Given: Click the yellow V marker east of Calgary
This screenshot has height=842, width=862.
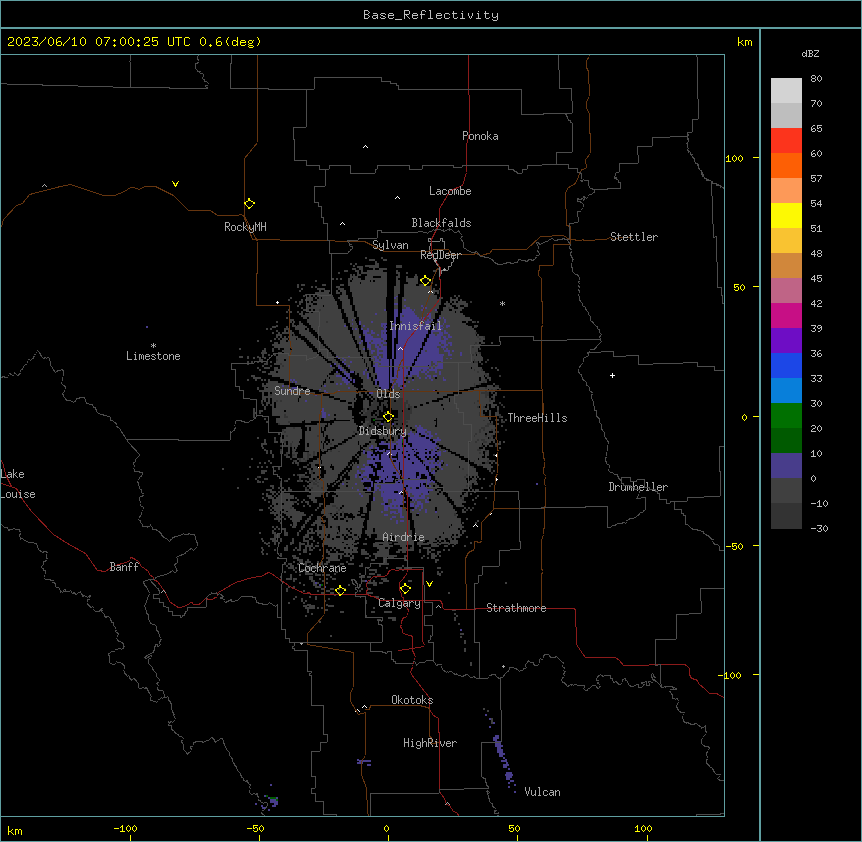Looking at the screenshot, I should pyautogui.click(x=429, y=584).
